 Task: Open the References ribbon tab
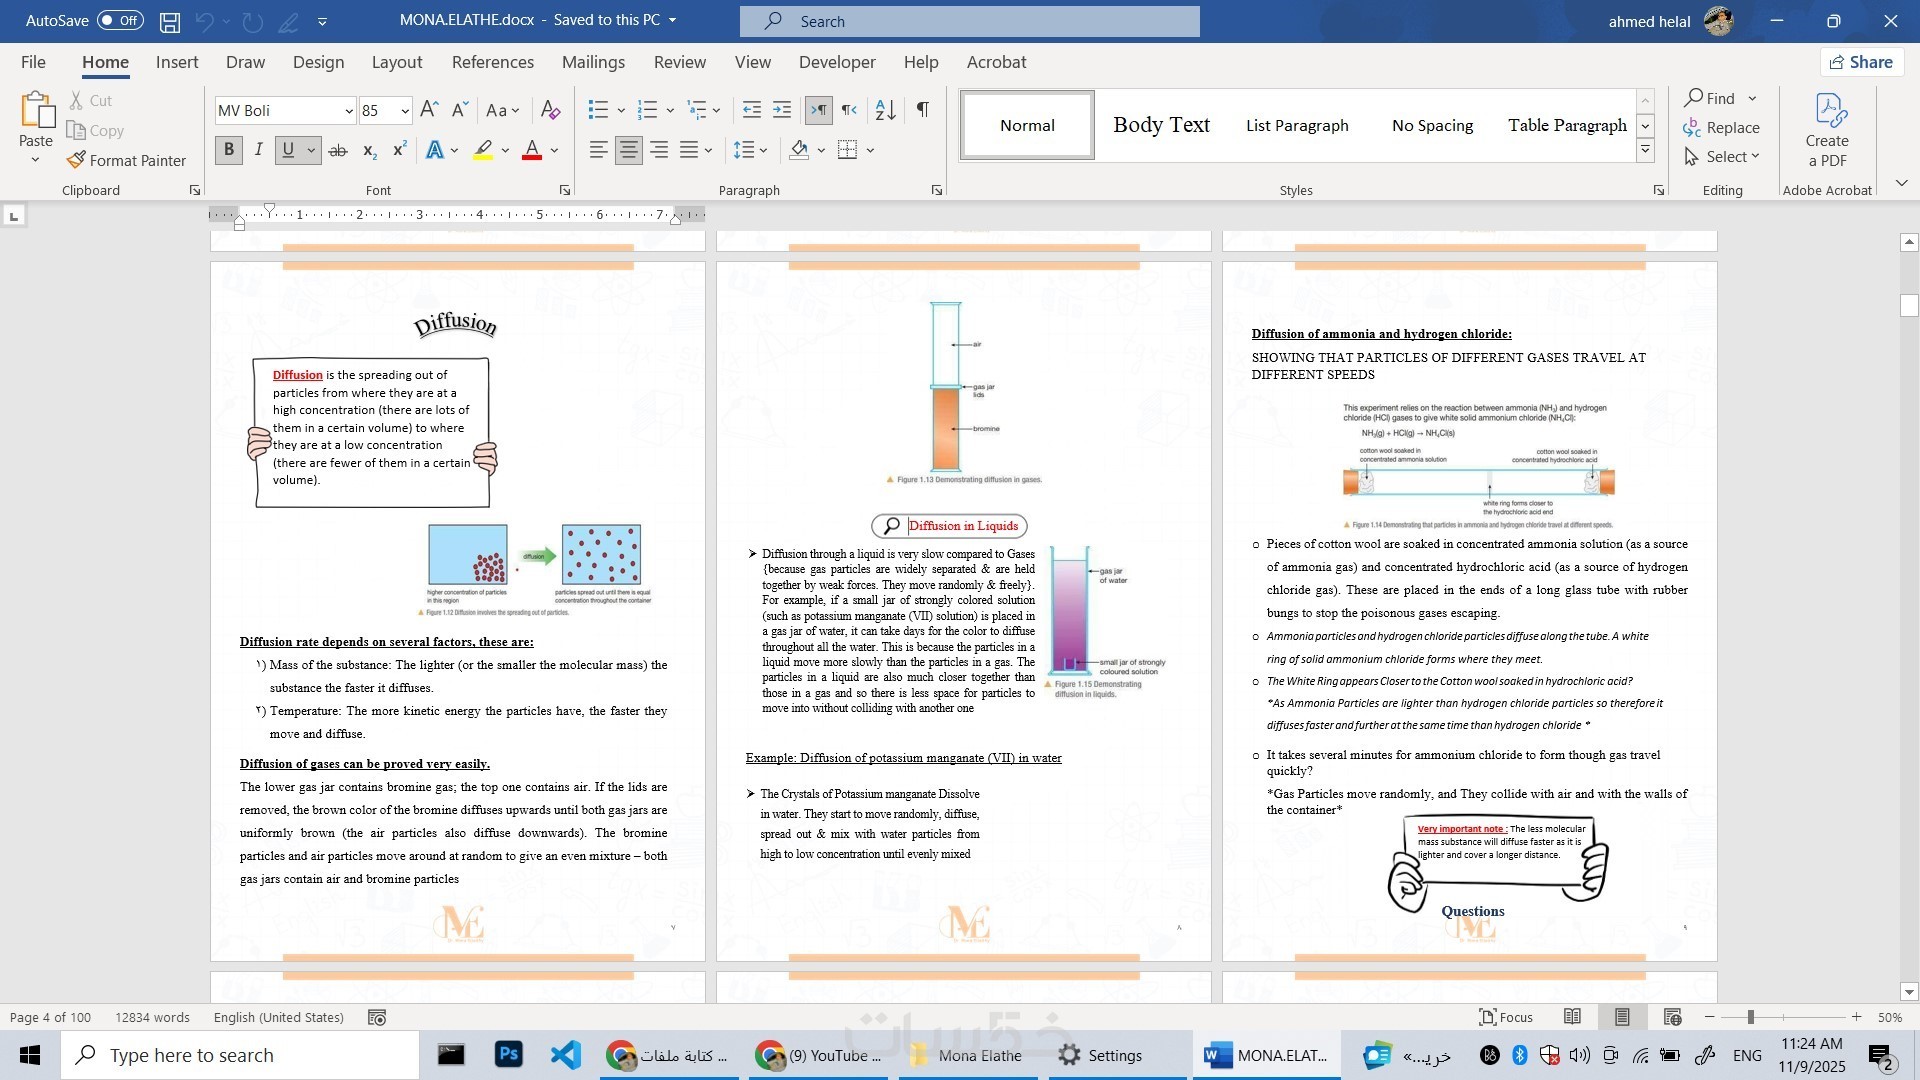pyautogui.click(x=492, y=62)
